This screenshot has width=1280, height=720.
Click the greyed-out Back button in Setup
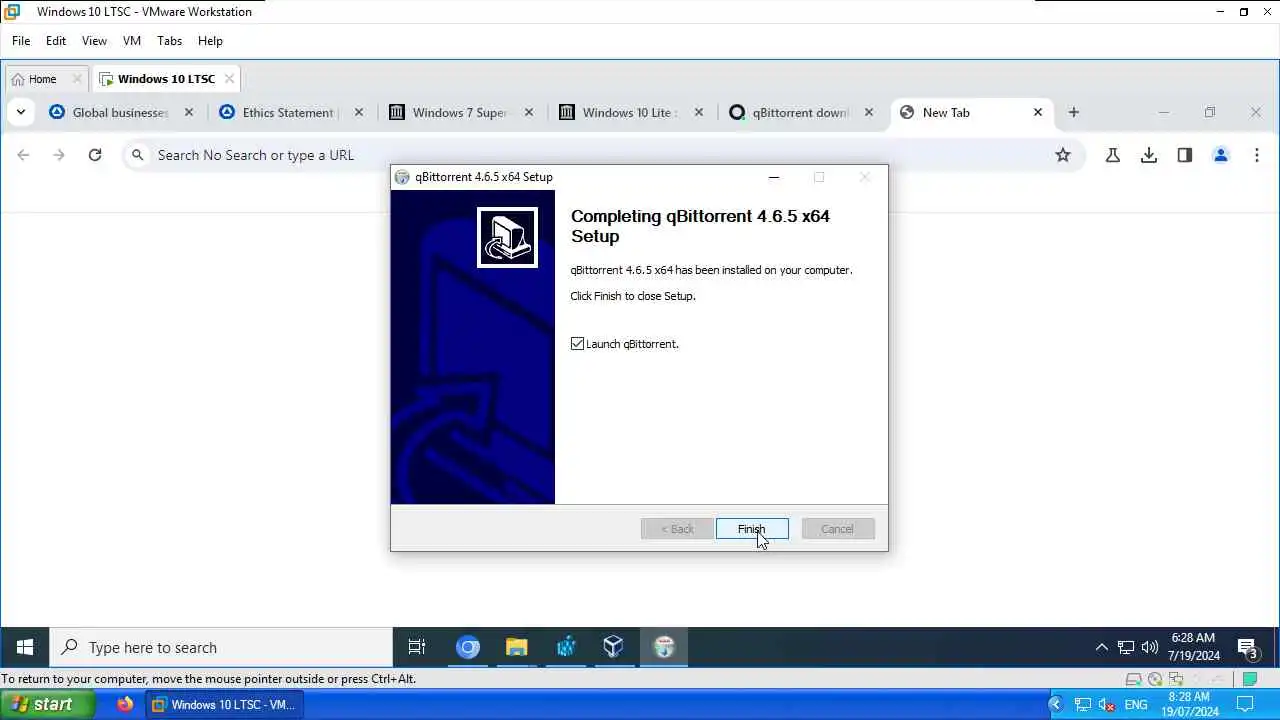[677, 529]
